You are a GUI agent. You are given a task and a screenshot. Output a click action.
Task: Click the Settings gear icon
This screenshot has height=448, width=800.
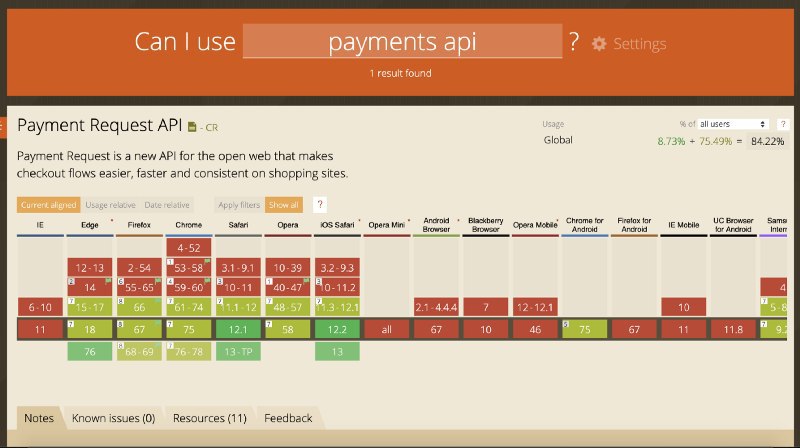(599, 44)
